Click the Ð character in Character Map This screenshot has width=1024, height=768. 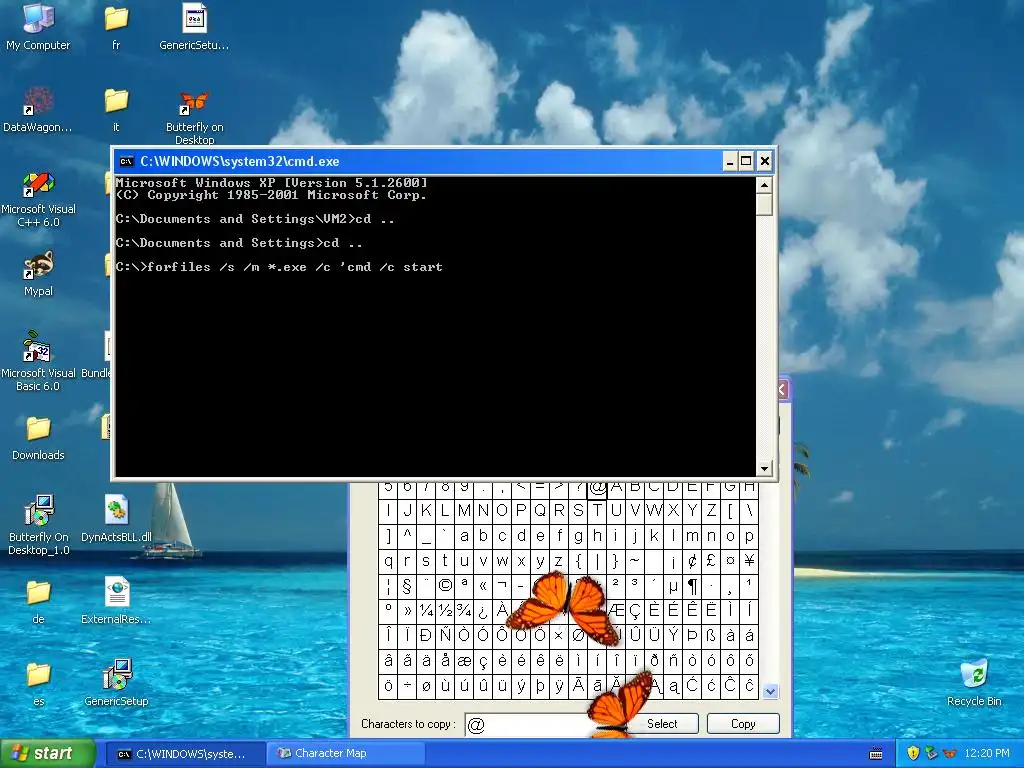pyautogui.click(x=426, y=635)
